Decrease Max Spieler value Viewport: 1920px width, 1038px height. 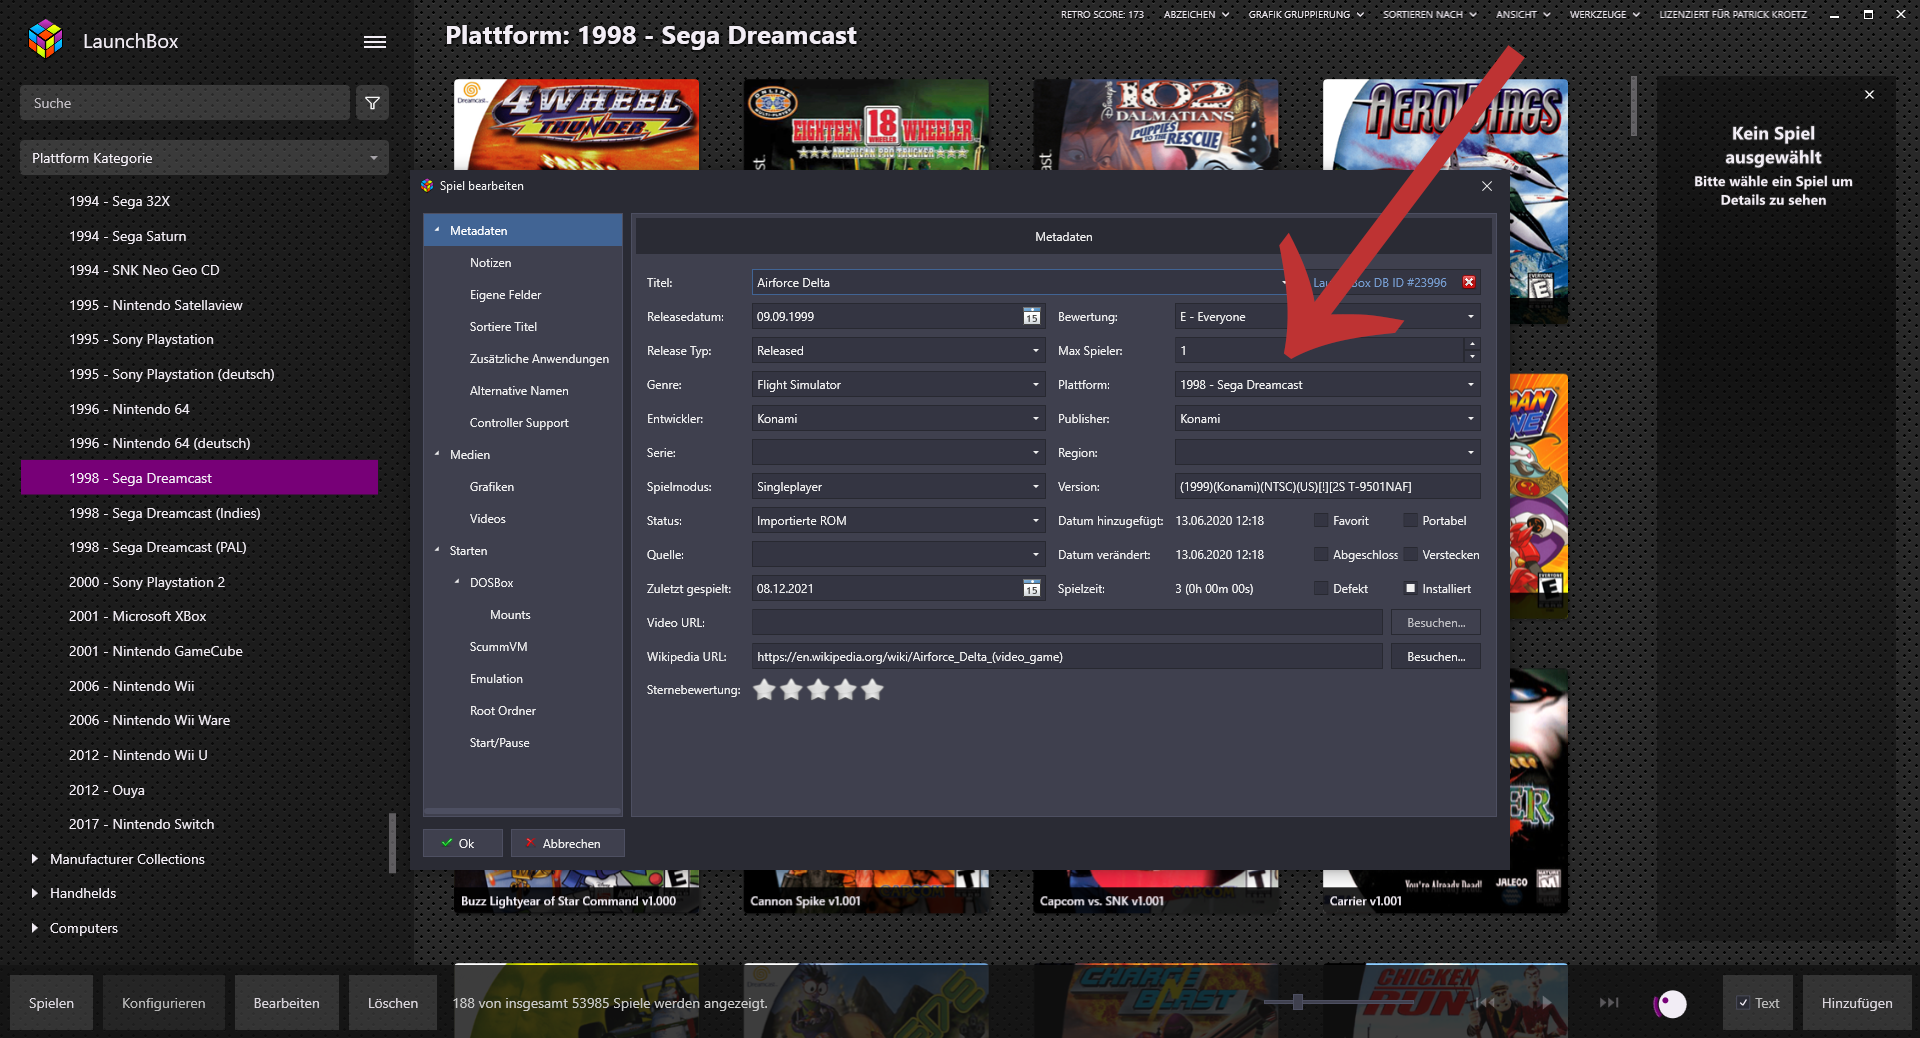coord(1472,357)
